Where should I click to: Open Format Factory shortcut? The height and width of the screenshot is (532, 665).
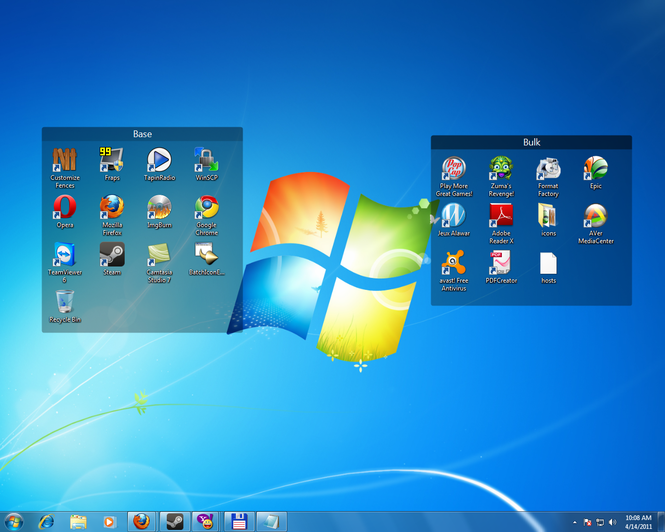pyautogui.click(x=548, y=176)
